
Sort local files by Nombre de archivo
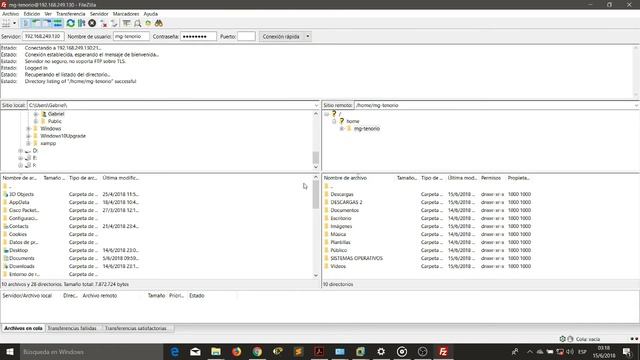[21, 178]
